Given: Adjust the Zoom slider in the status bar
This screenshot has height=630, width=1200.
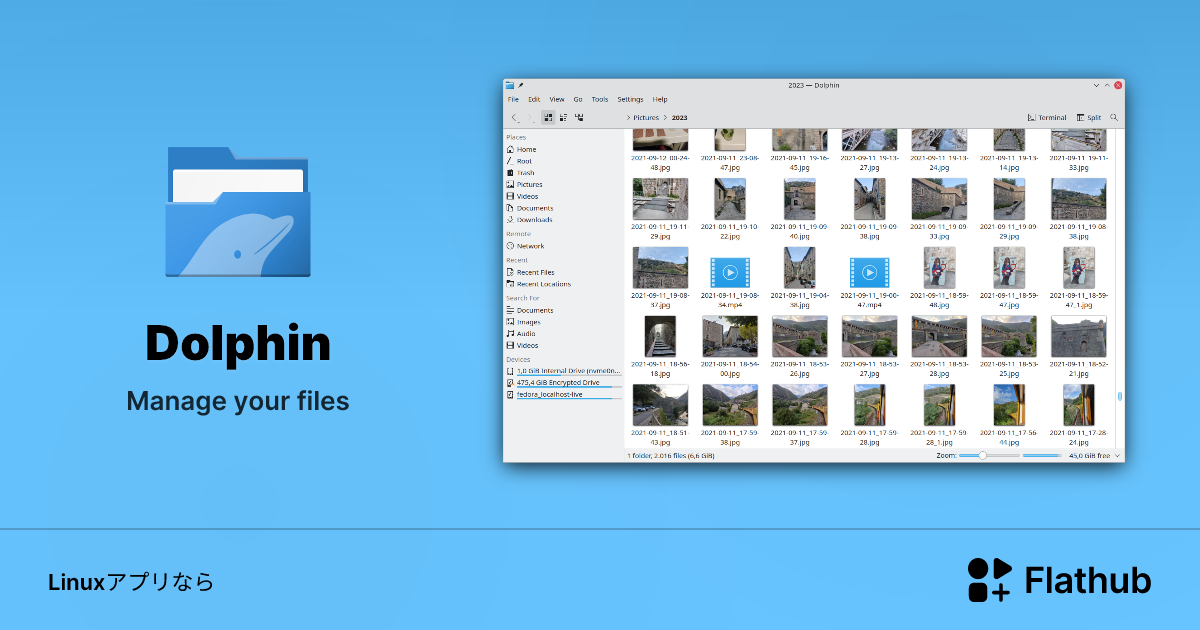Looking at the screenshot, I should 985,454.
